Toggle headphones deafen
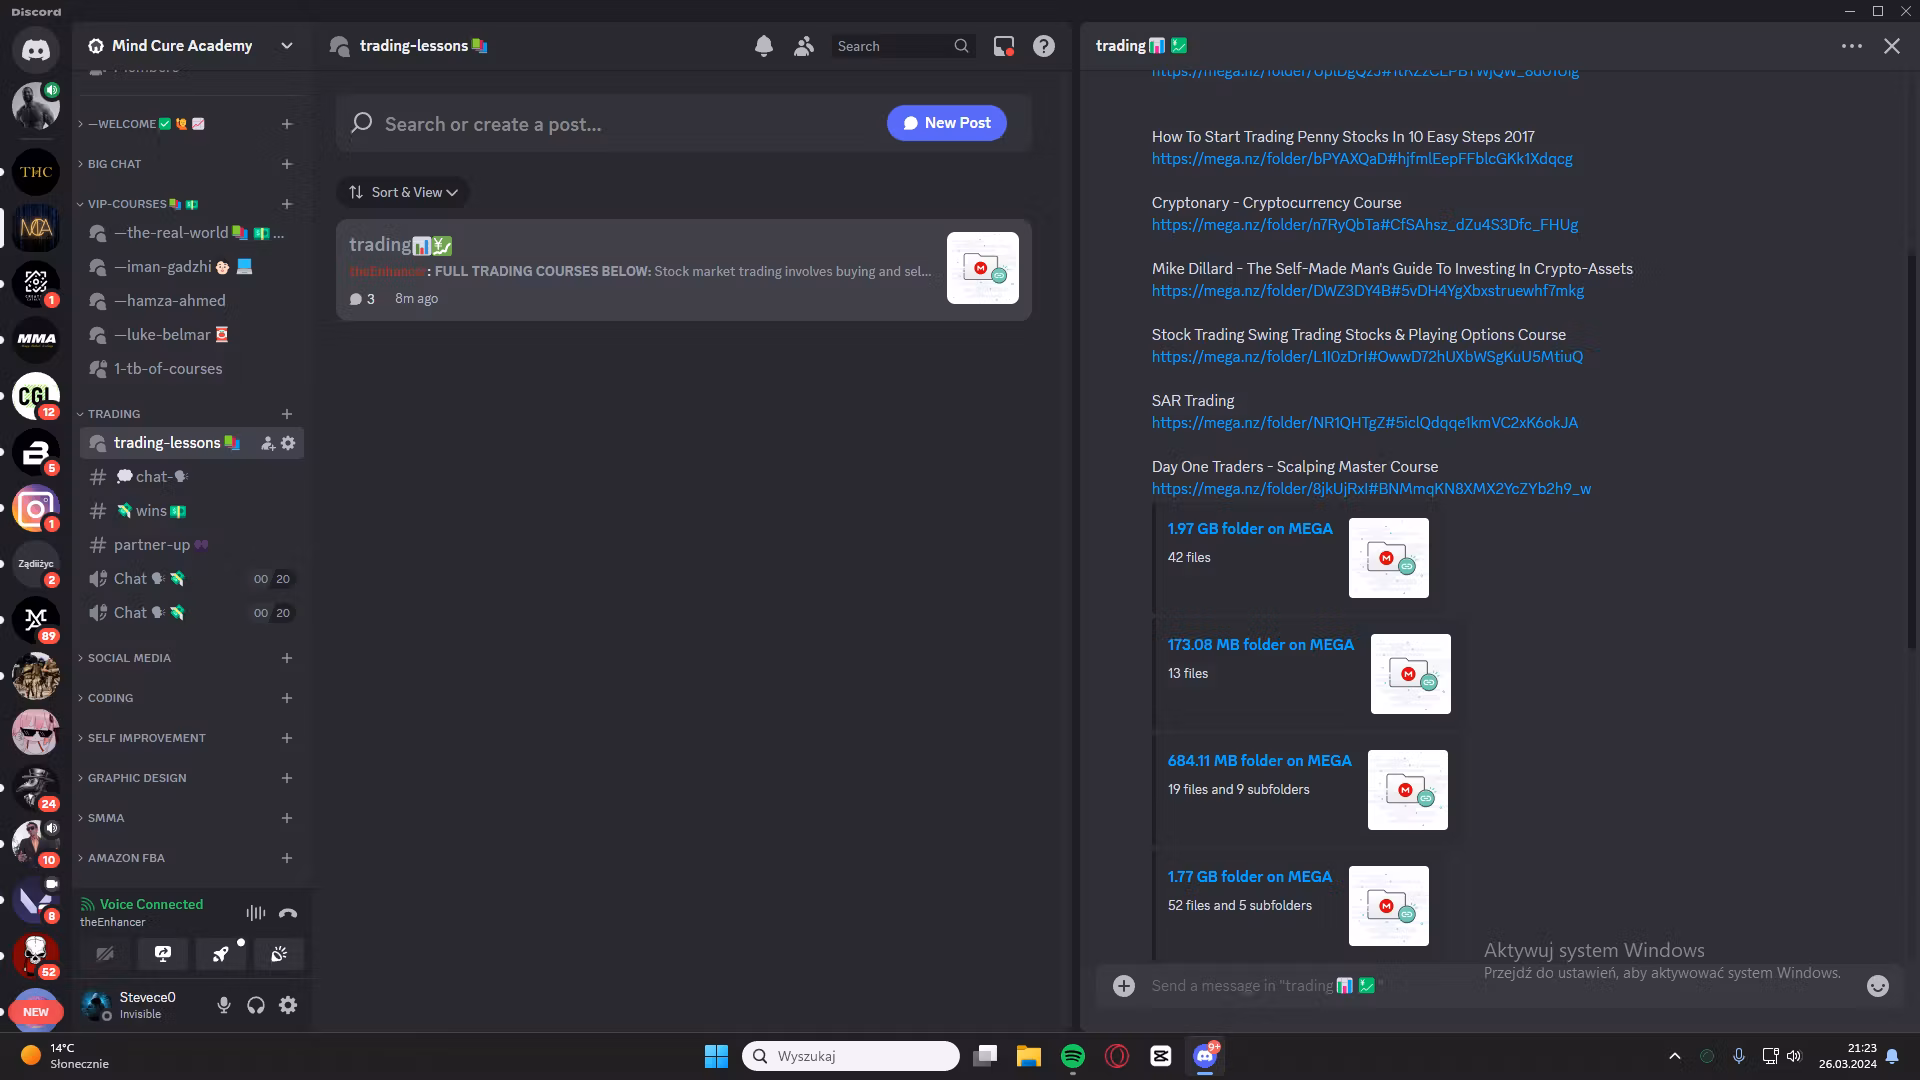Screen dimensions: 1920x1080 click(256, 1005)
